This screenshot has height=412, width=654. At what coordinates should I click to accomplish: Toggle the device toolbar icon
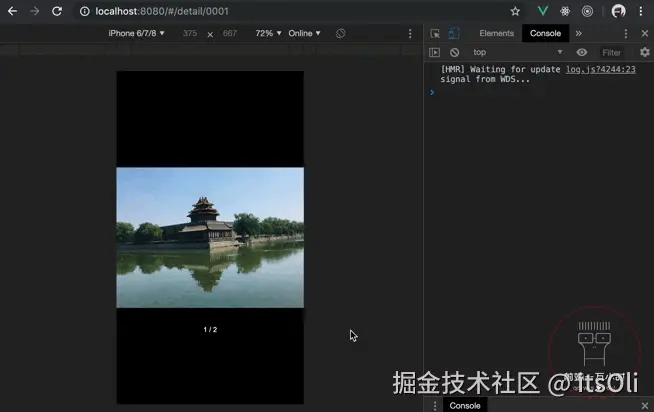454,33
